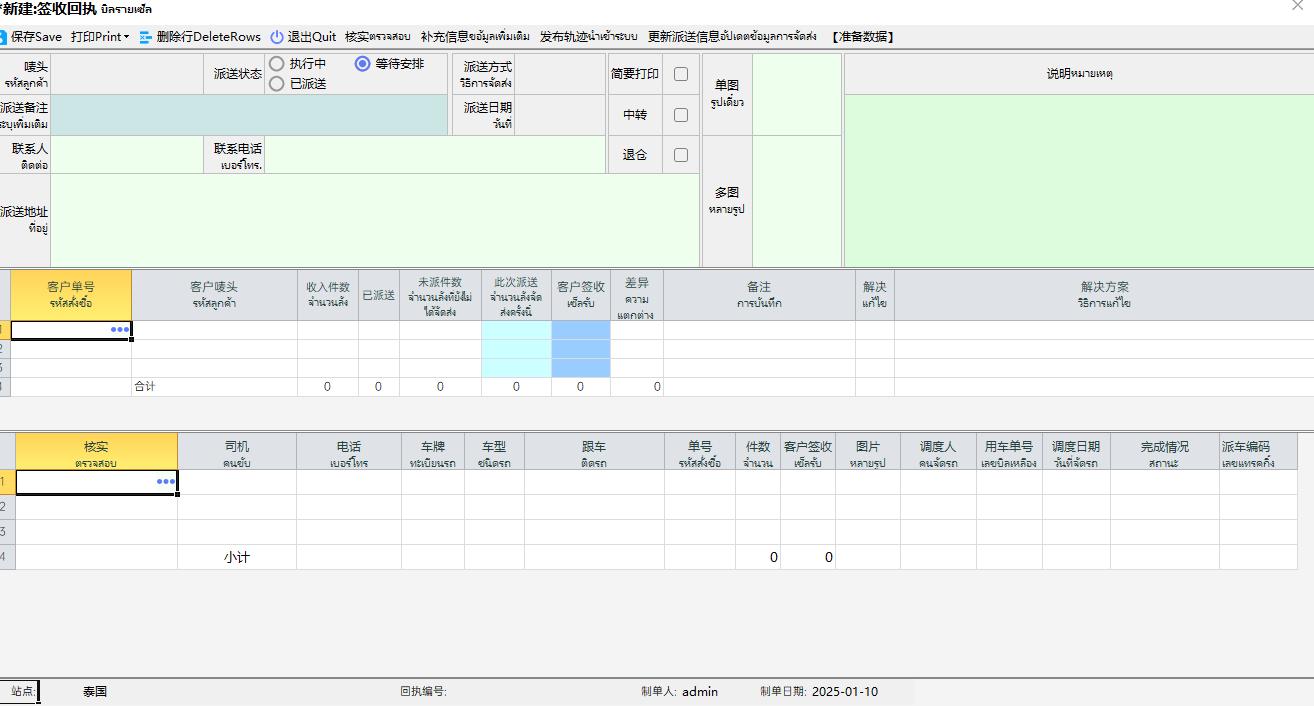Select the 已派送 radio button

tap(277, 84)
